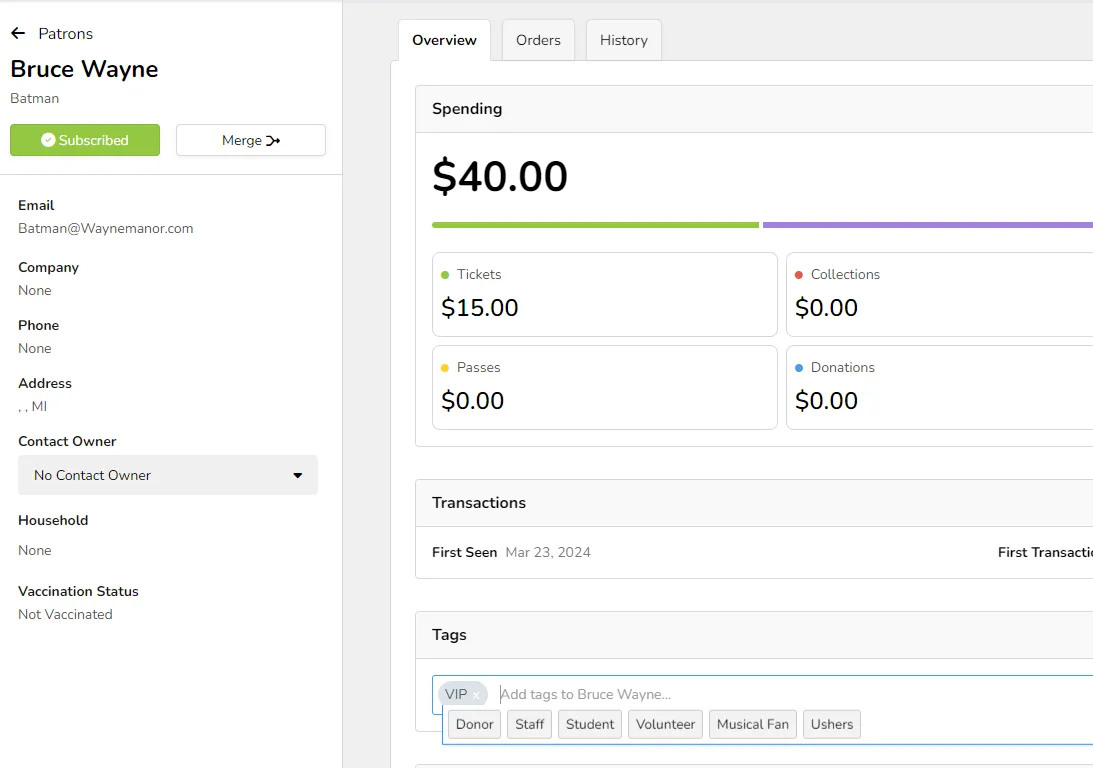Click the $40.00 total spending amount
1093x768 pixels.
tap(500, 176)
